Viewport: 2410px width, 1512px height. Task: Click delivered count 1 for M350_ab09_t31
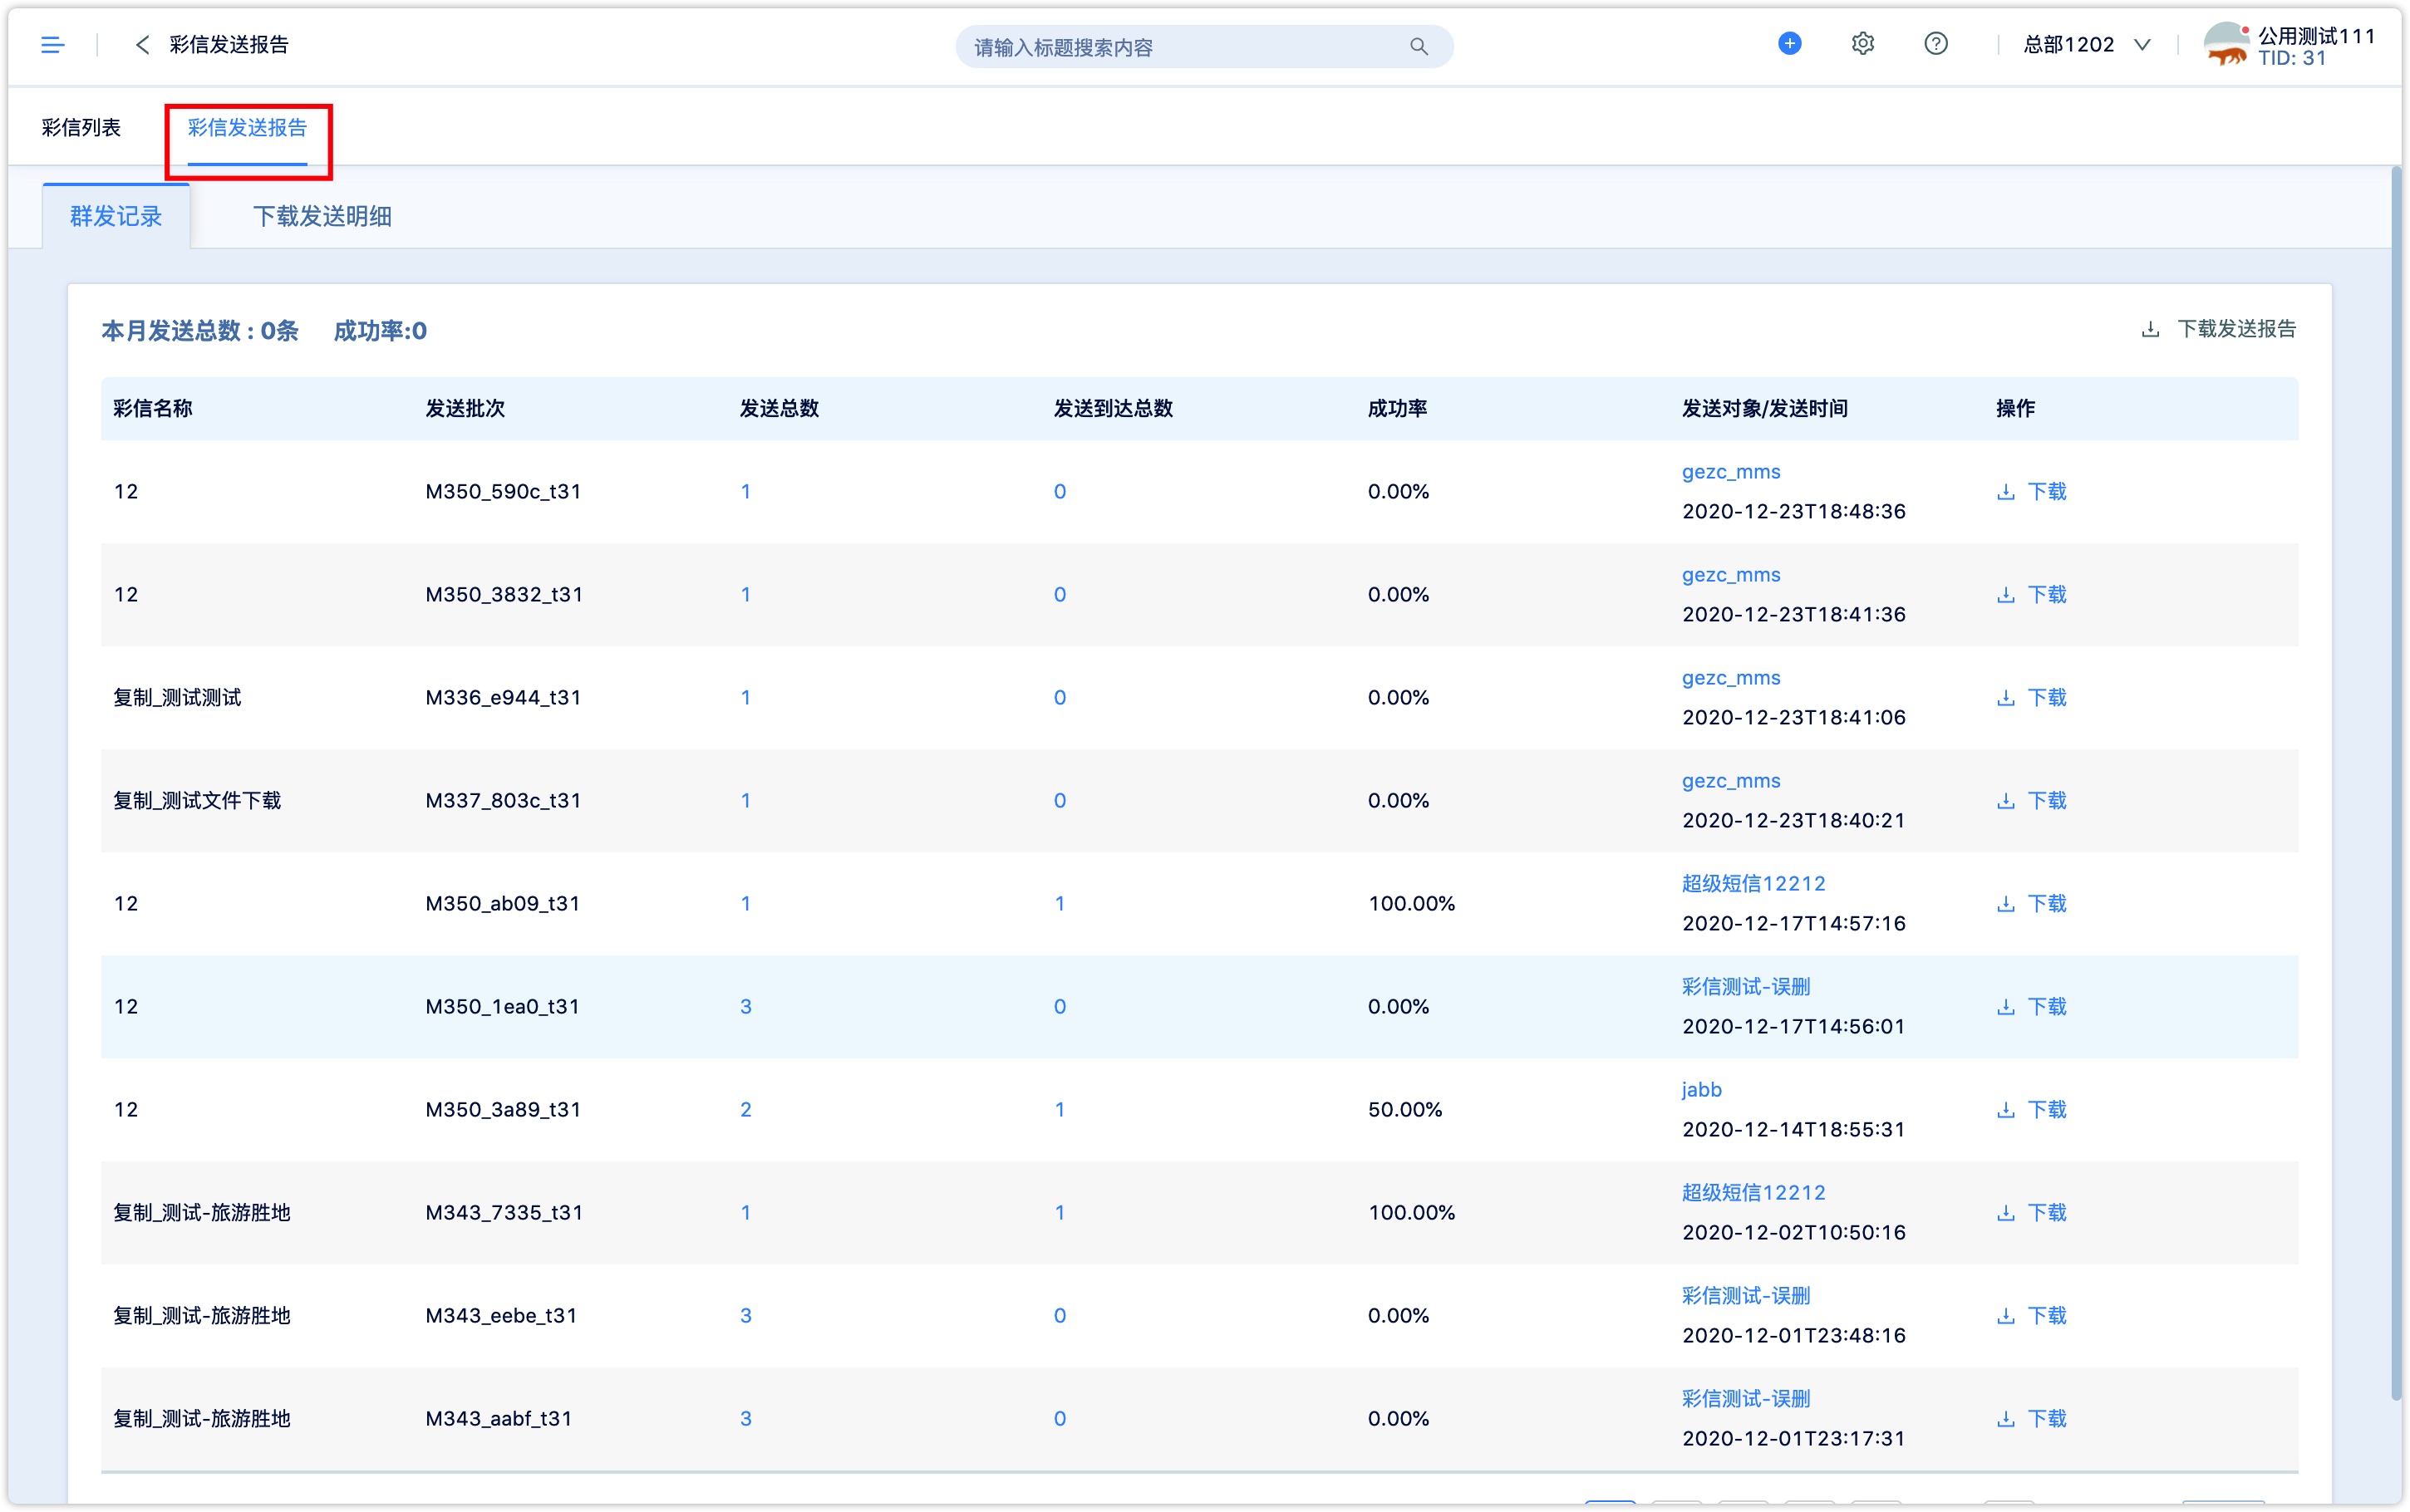[x=1060, y=904]
